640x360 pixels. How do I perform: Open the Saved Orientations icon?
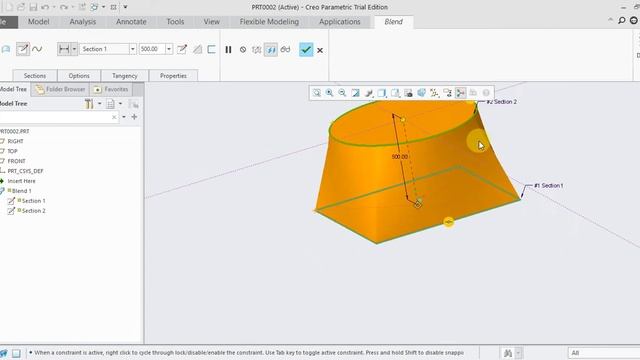click(395, 93)
